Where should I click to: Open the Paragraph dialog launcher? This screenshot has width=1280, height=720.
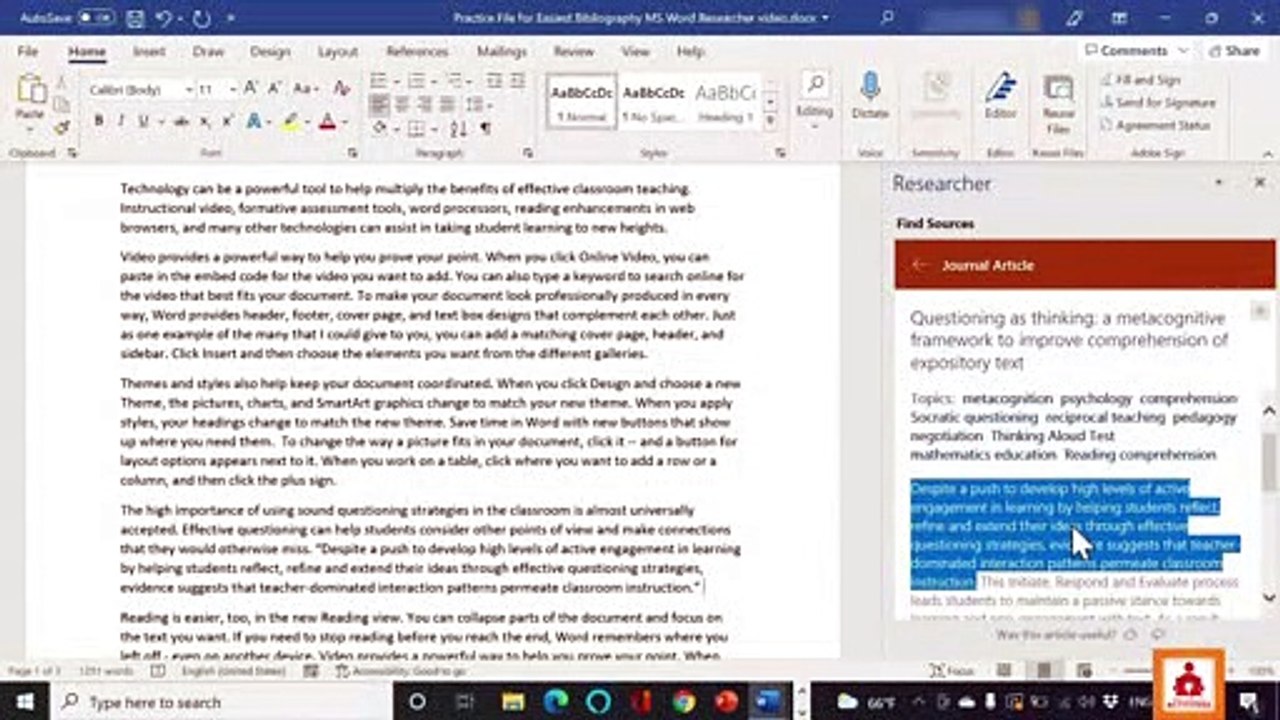pos(527,153)
